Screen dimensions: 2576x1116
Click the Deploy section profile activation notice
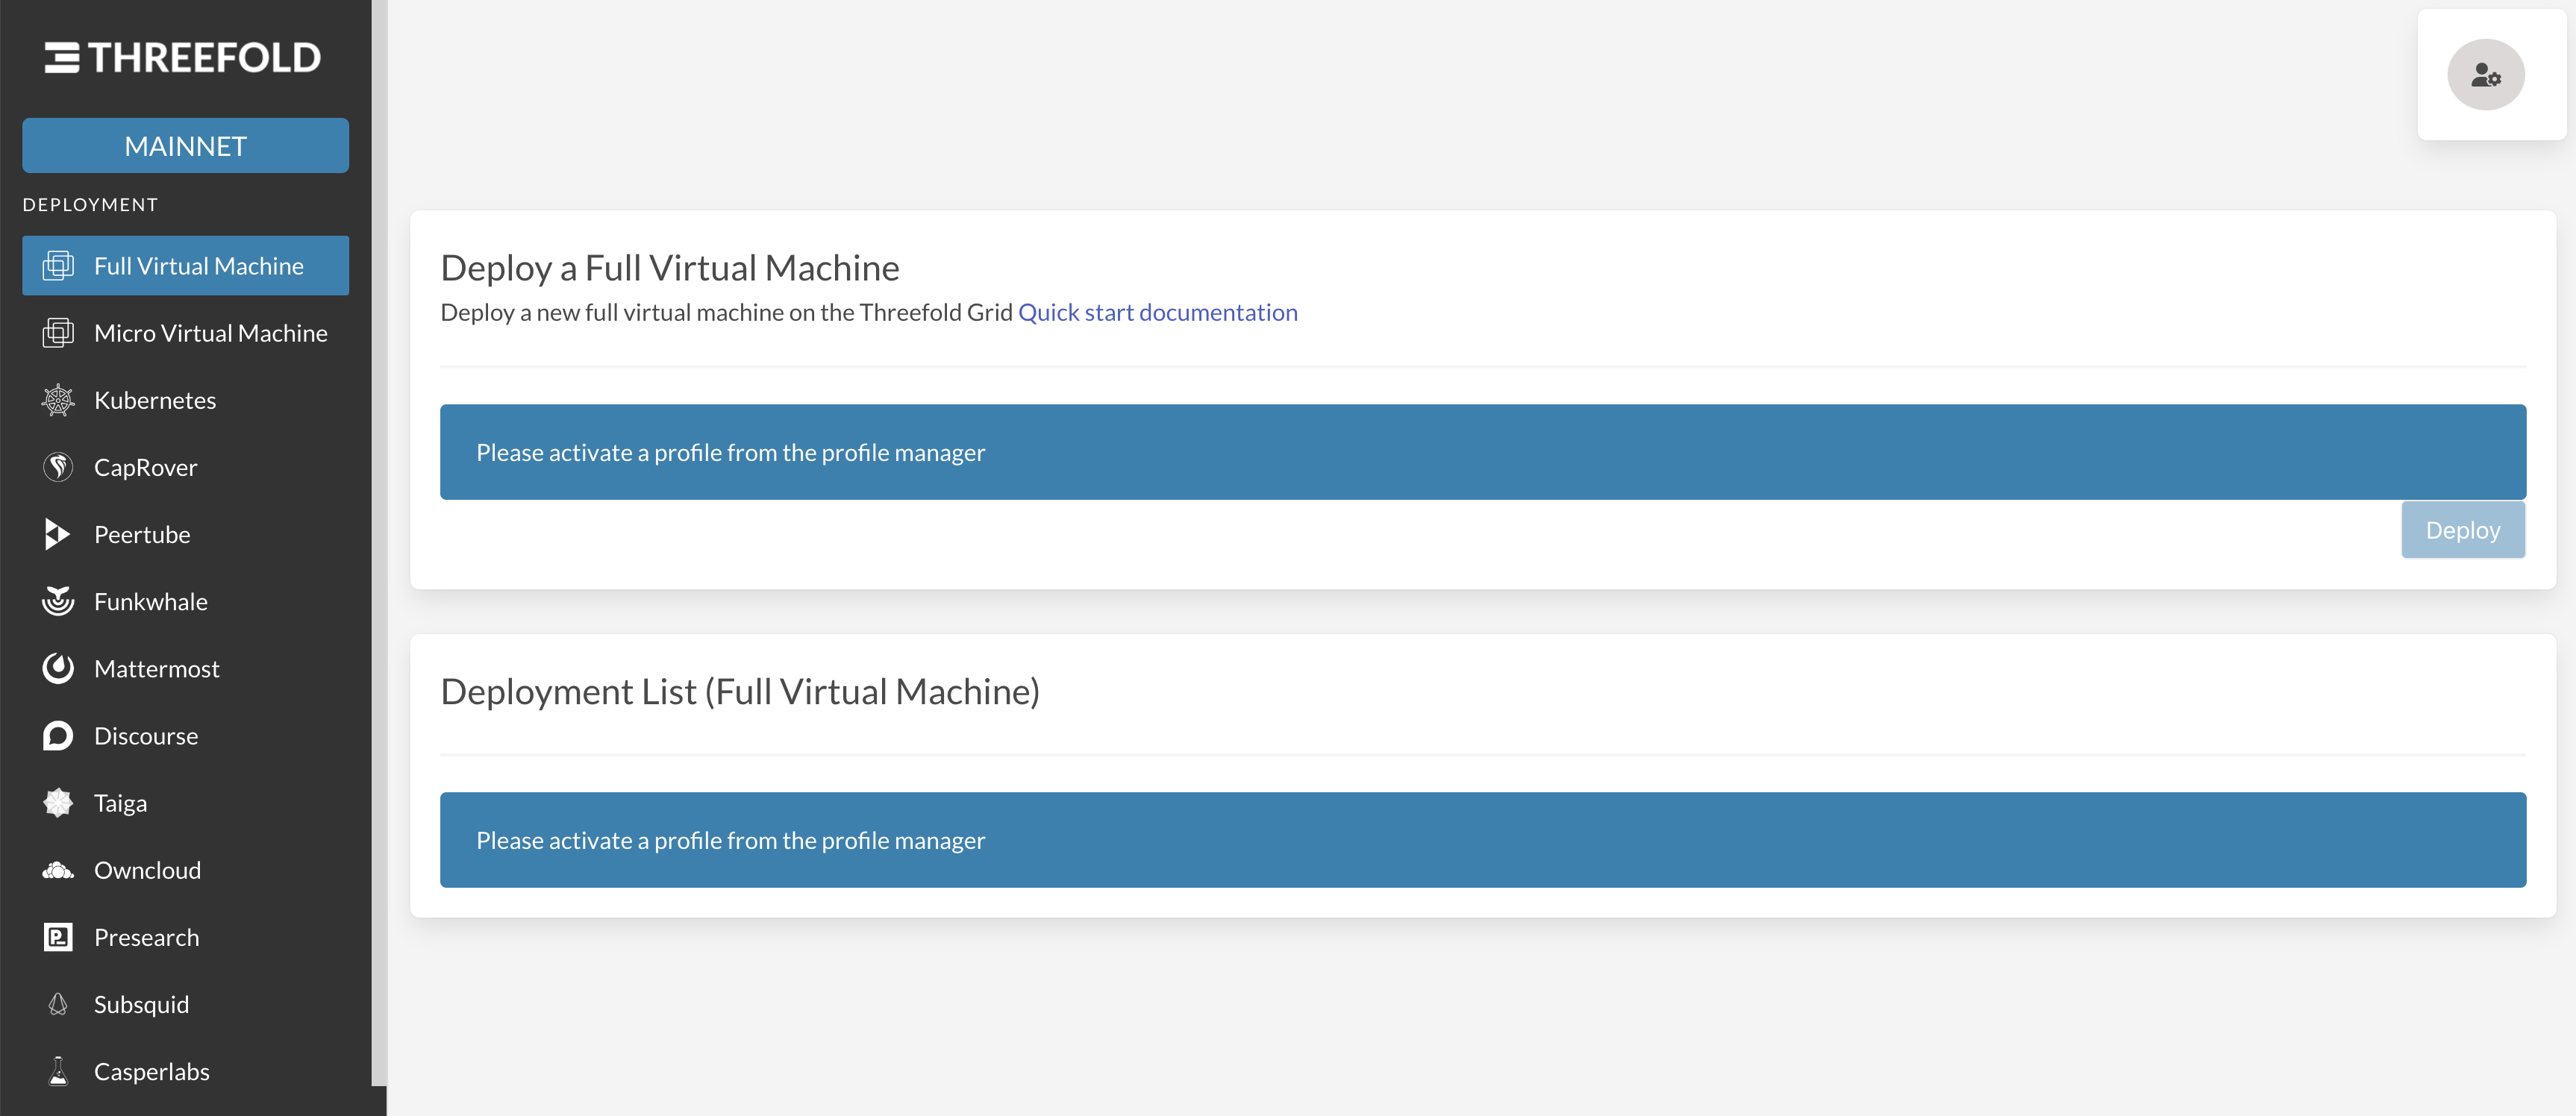pyautogui.click(x=1483, y=452)
